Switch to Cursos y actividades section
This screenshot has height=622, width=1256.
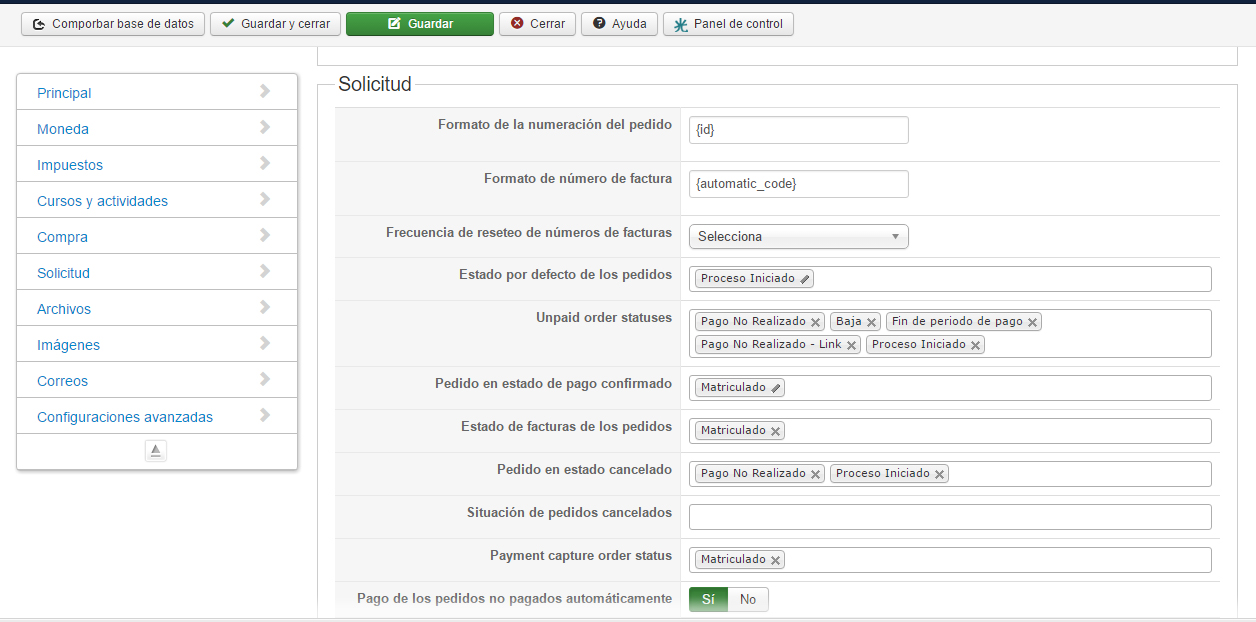pos(102,201)
